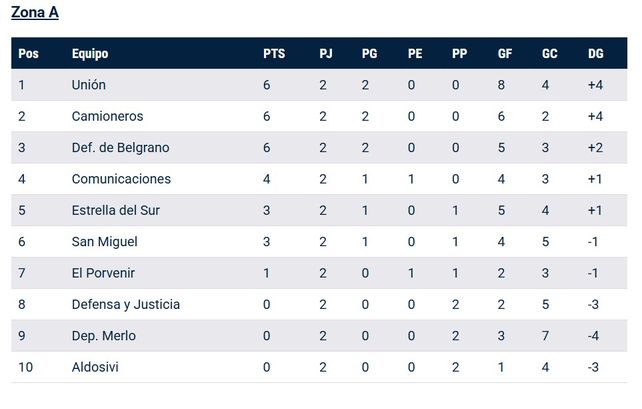This screenshot has width=642, height=409.
Task: Select team name Unión
Action: coord(88,85)
